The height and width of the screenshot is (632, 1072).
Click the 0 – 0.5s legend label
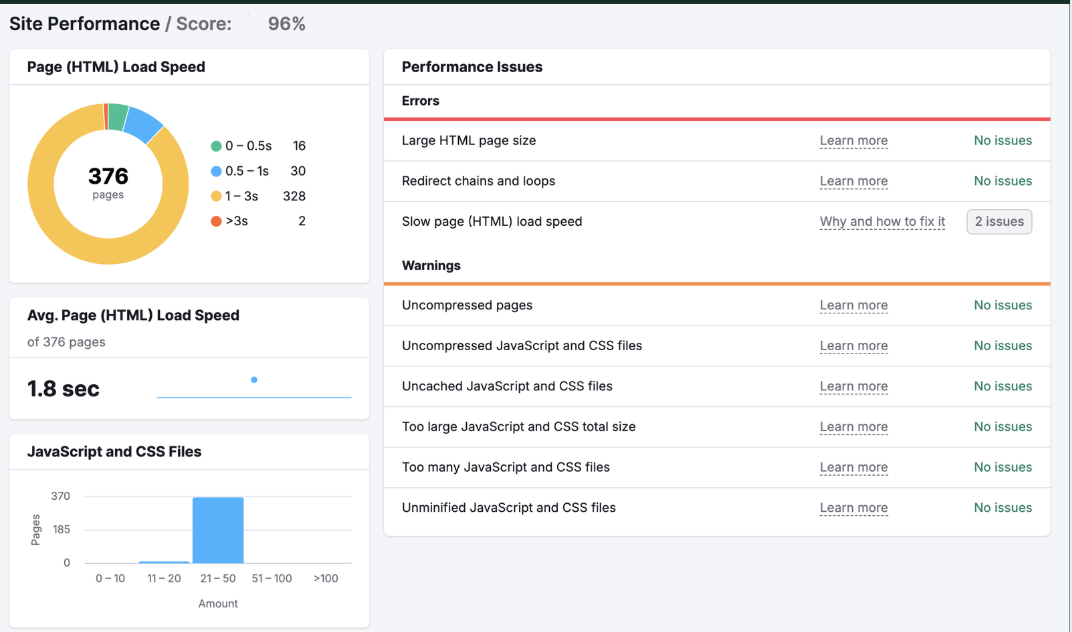(x=248, y=146)
